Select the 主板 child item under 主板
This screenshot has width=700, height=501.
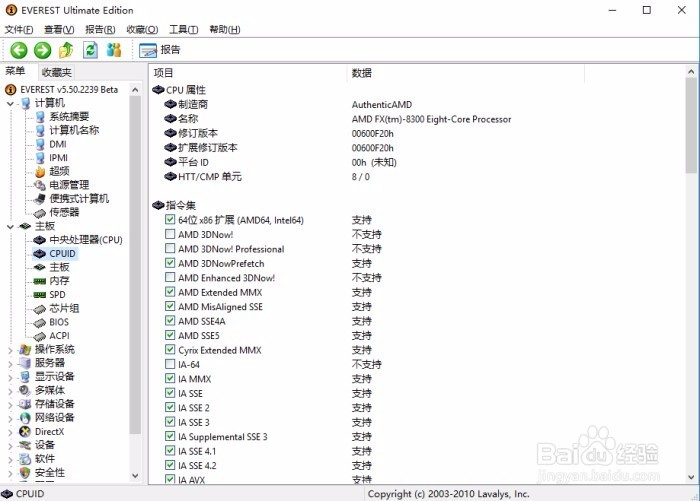(x=59, y=267)
